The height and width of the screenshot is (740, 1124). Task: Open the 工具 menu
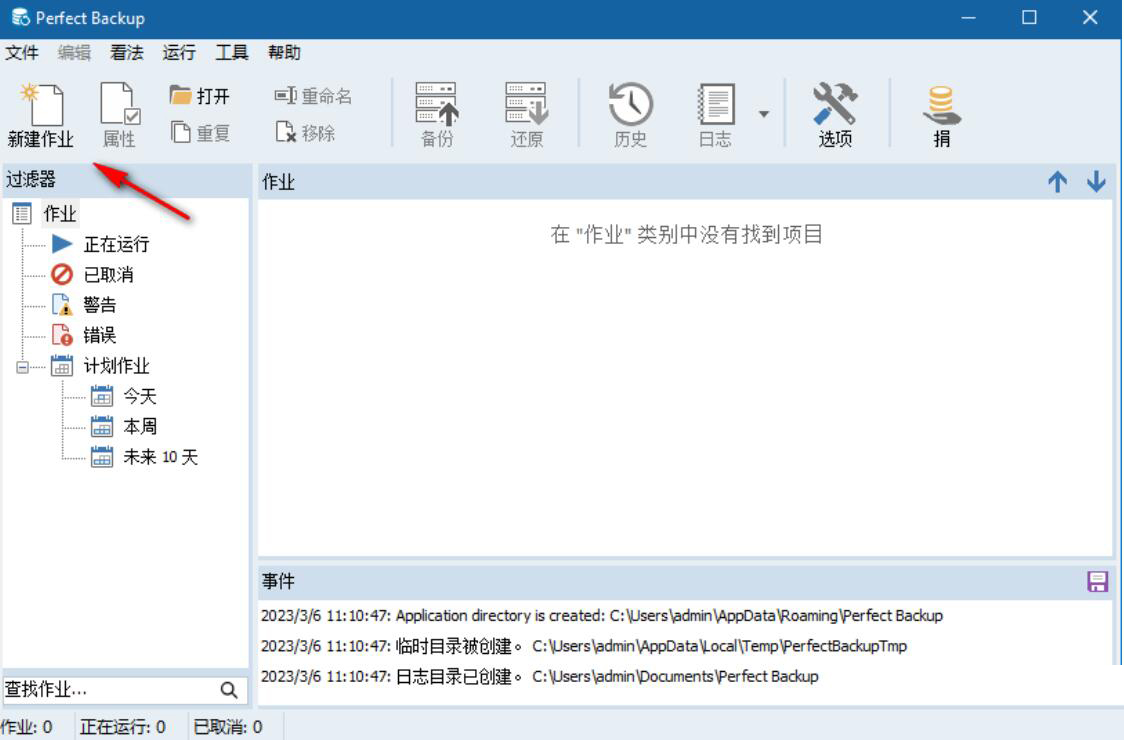click(x=232, y=52)
